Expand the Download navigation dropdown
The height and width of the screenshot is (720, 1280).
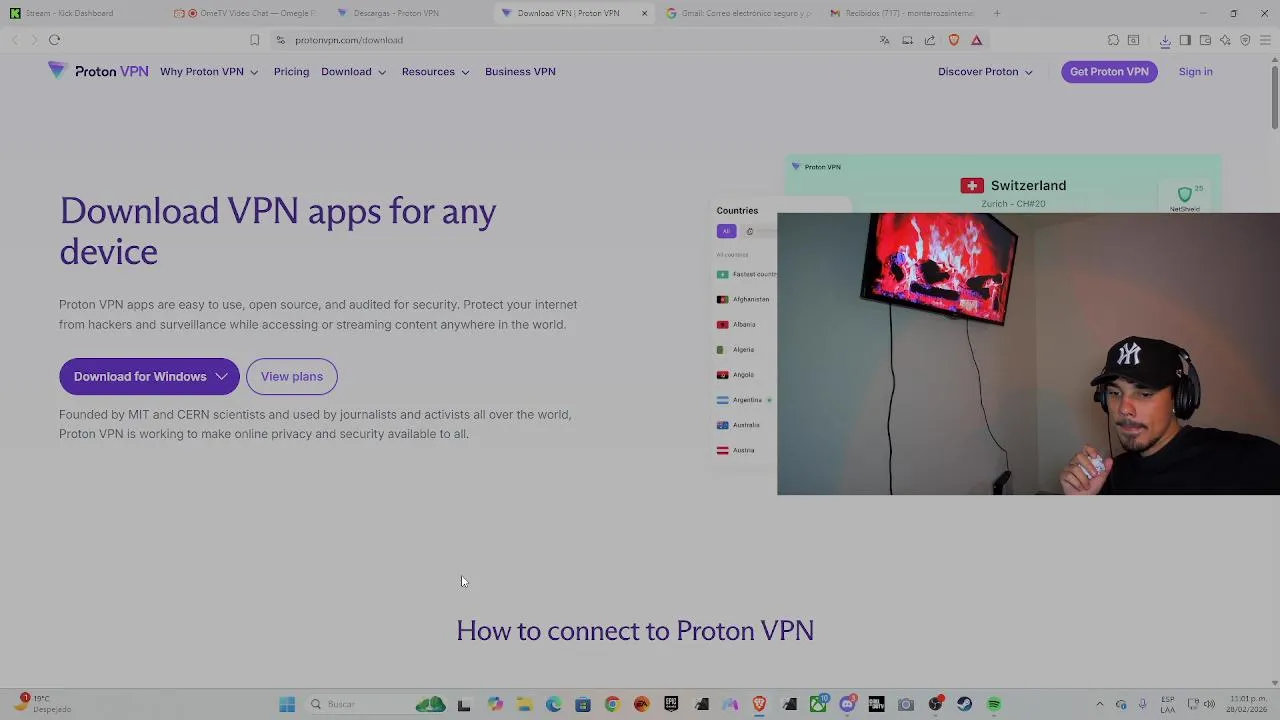[353, 72]
